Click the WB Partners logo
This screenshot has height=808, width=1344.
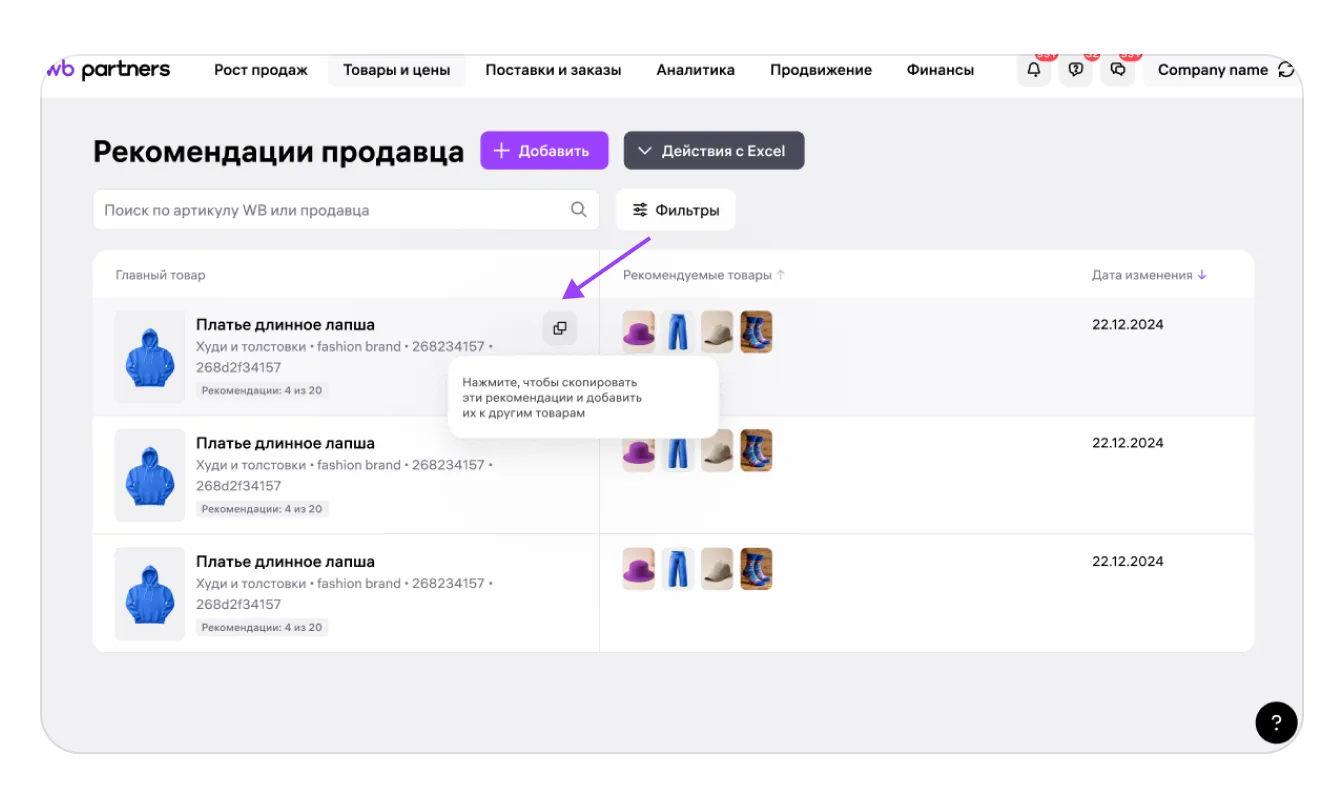[x=108, y=70]
